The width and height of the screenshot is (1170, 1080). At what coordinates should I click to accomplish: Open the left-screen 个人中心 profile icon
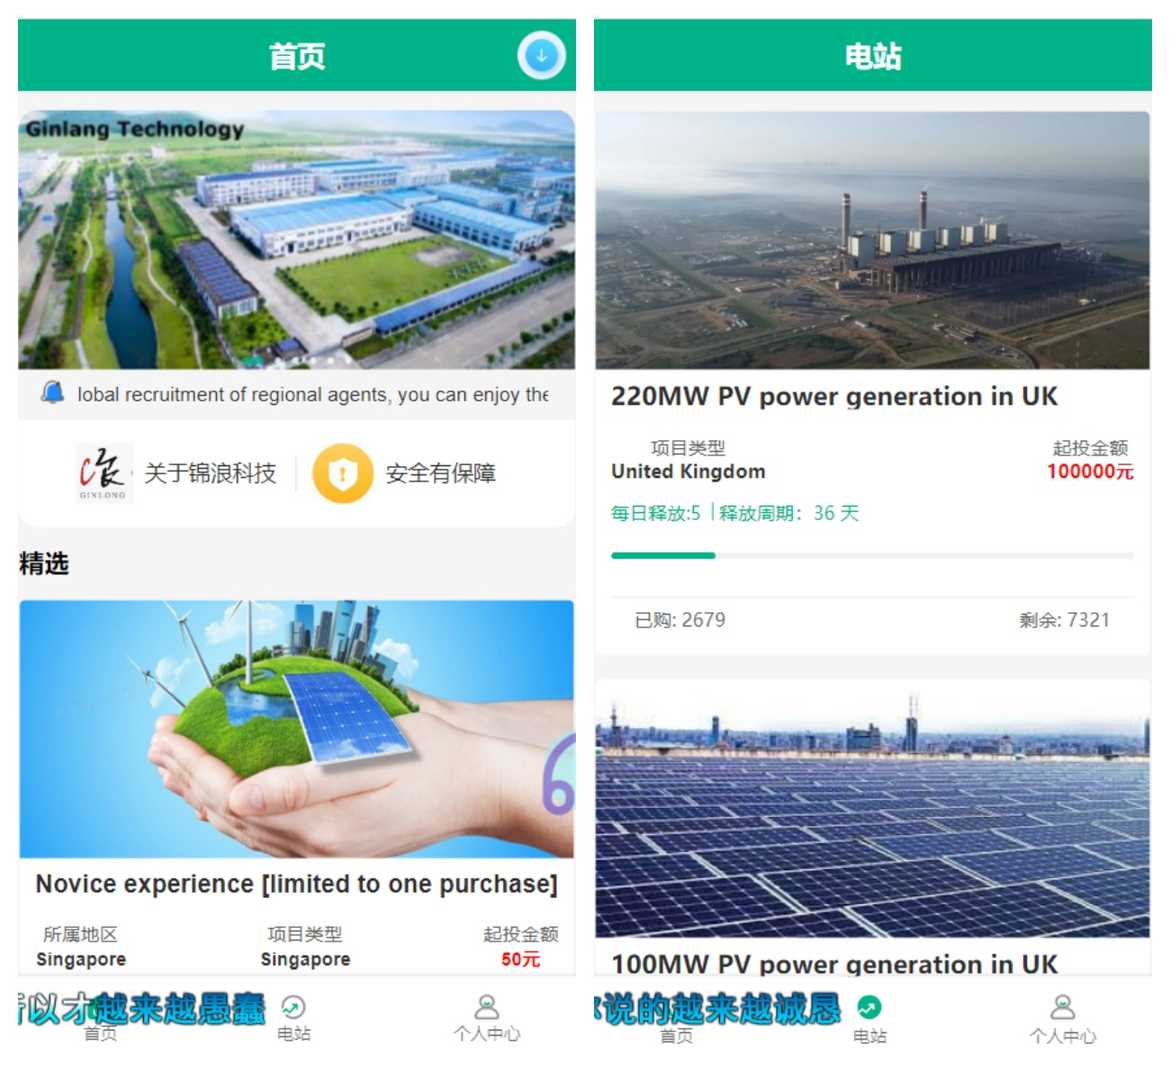[x=487, y=1007]
